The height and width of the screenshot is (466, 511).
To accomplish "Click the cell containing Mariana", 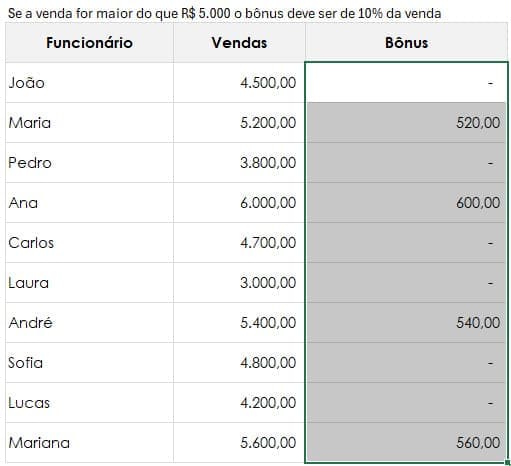I will (x=89, y=443).
